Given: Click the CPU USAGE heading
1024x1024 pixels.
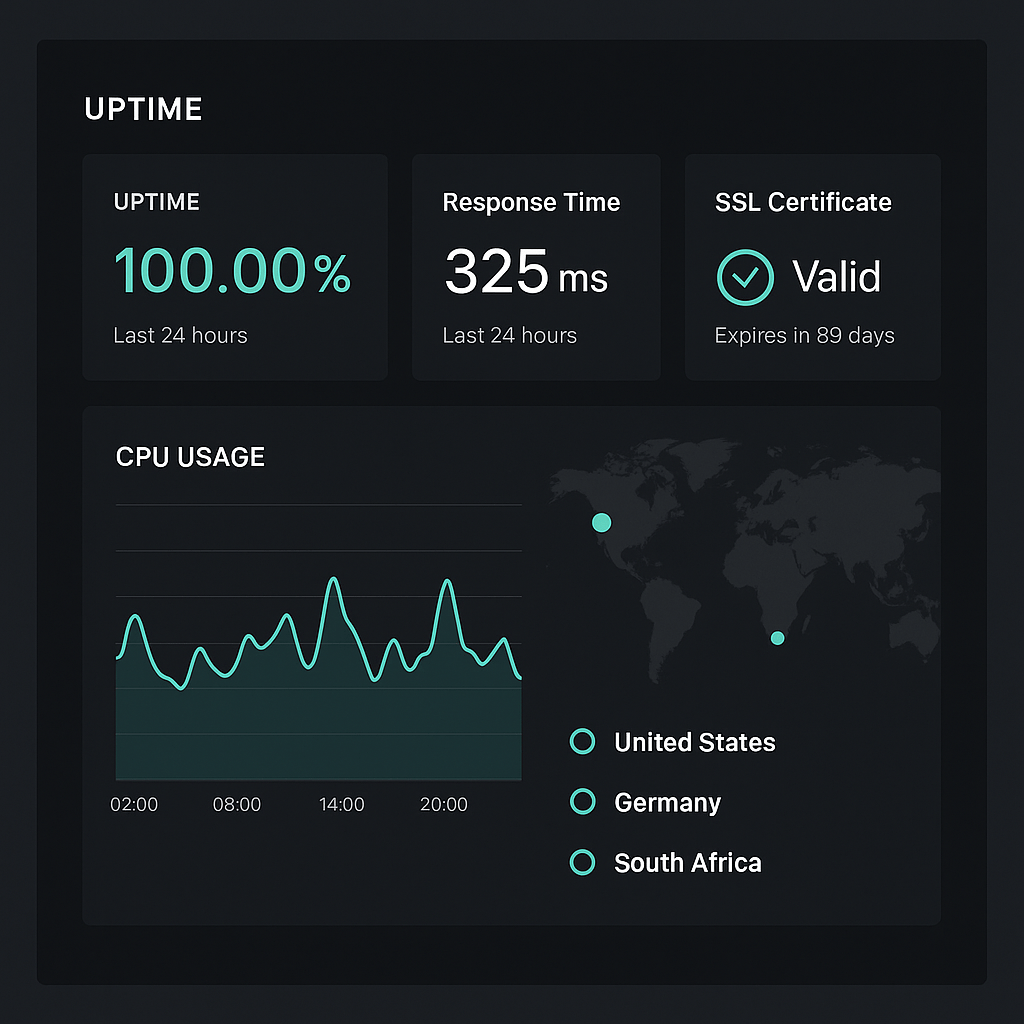Looking at the screenshot, I should point(190,457).
